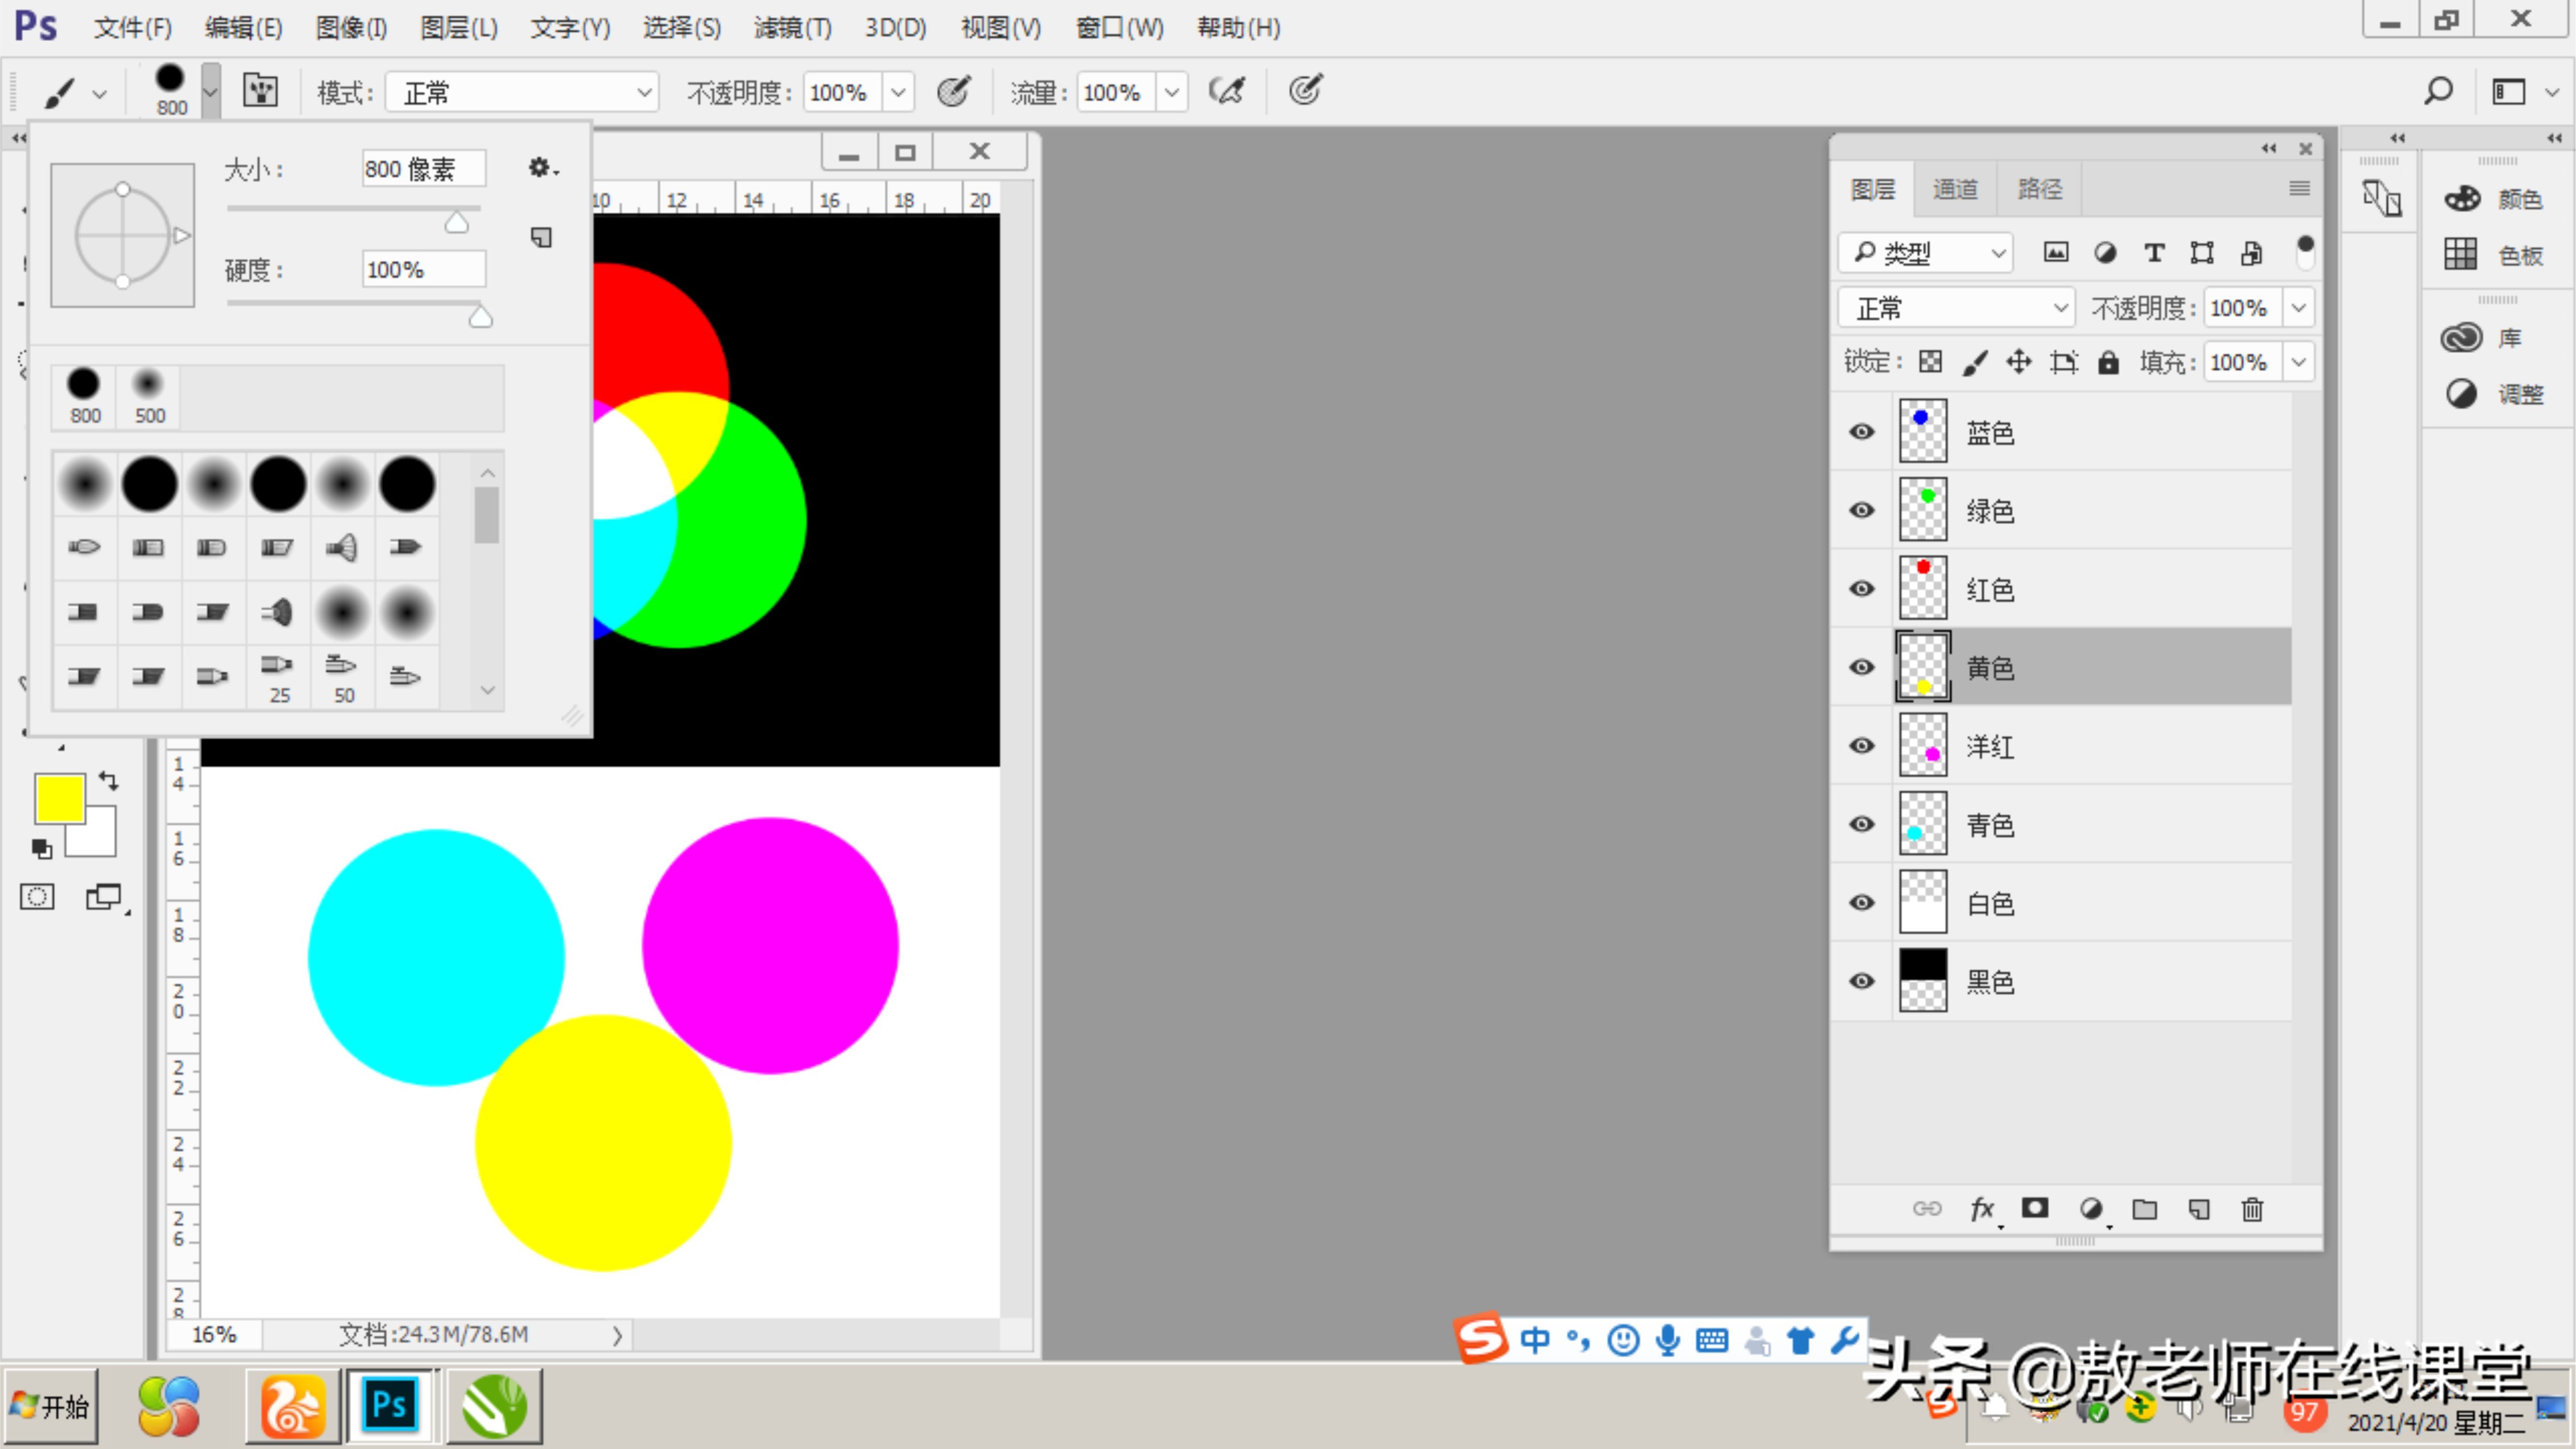This screenshot has height=1449, width=2576.
Task: Click the search magnifier icon
Action: pos(2438,91)
